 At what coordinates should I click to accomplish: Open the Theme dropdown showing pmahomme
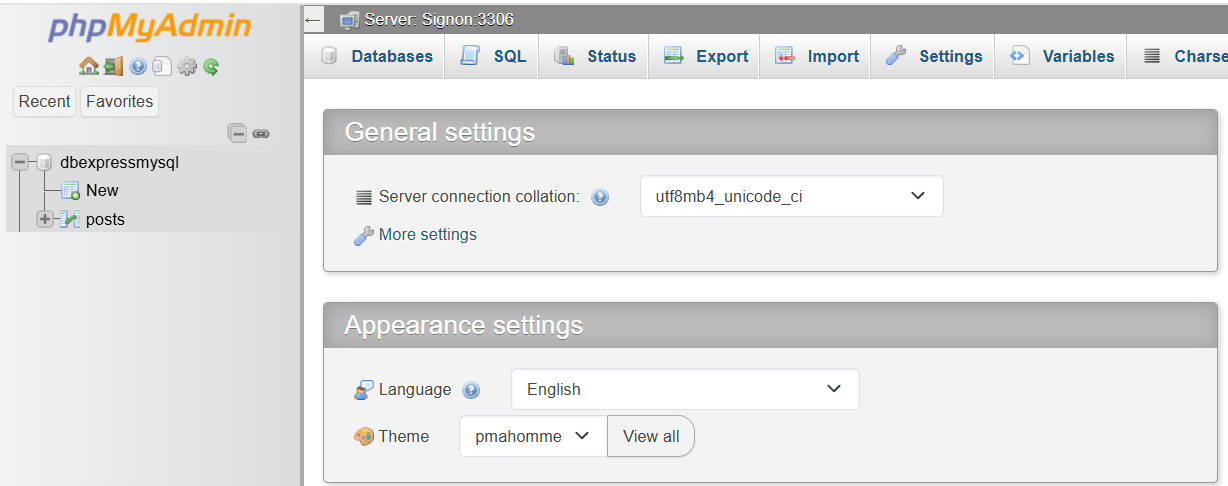point(532,436)
